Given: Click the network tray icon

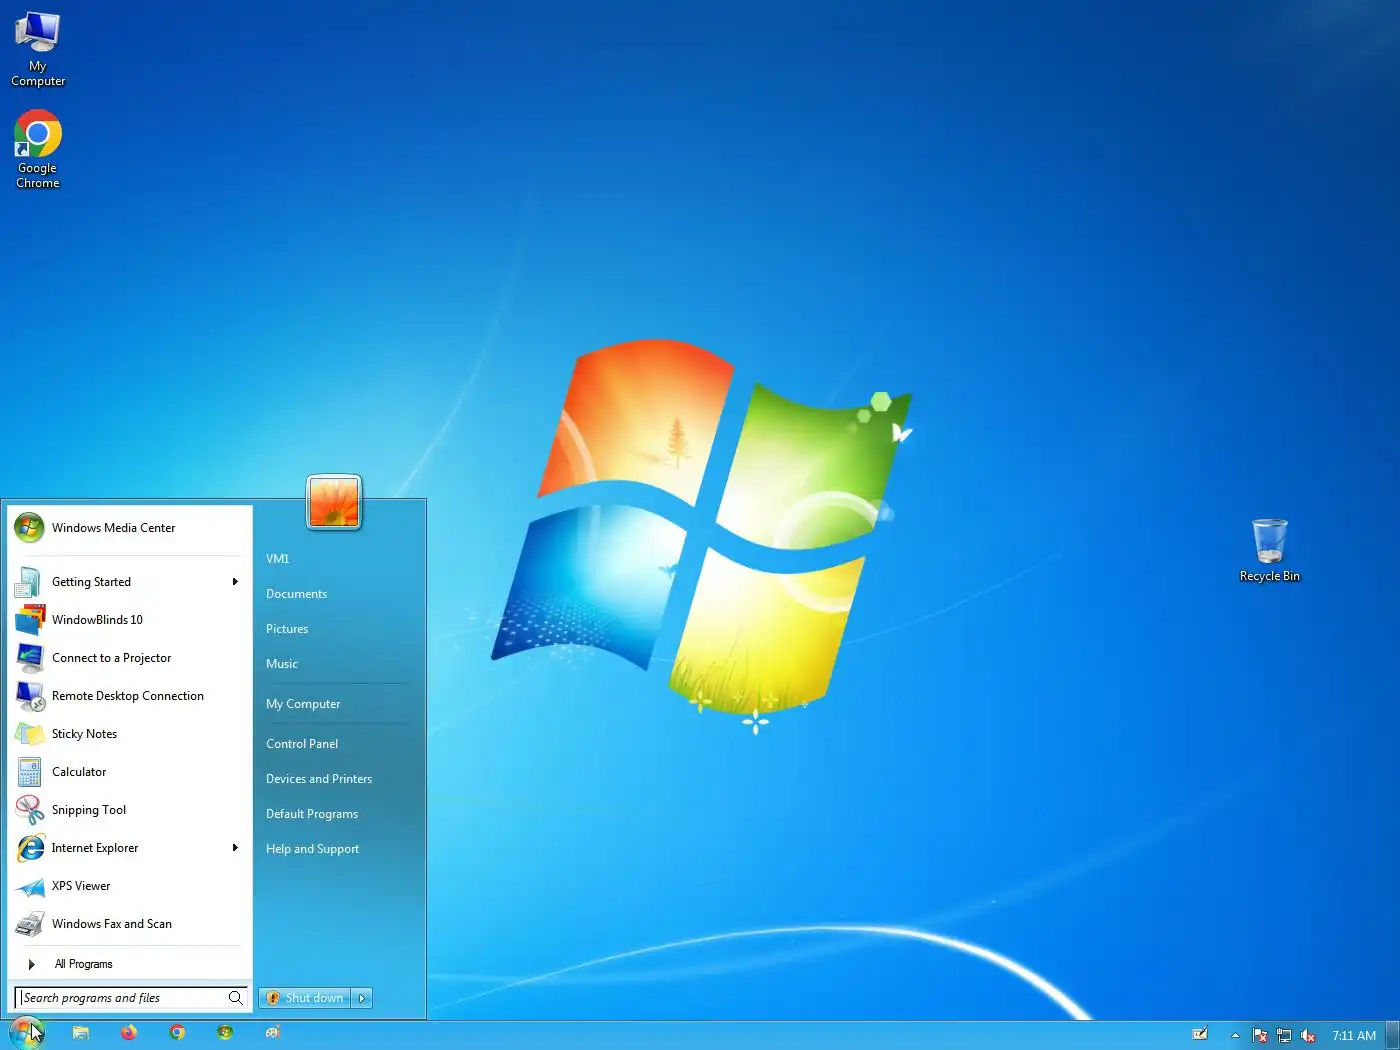Looking at the screenshot, I should click(x=1284, y=1036).
